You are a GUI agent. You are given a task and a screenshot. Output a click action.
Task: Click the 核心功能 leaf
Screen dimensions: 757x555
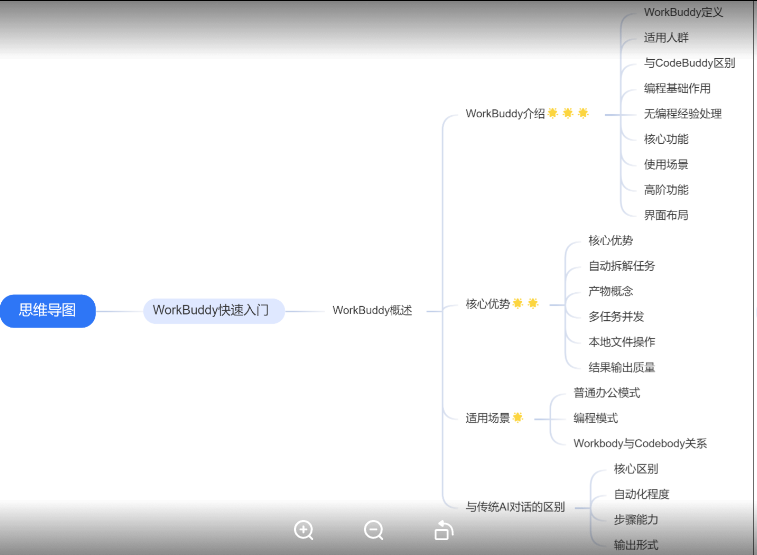click(x=666, y=139)
